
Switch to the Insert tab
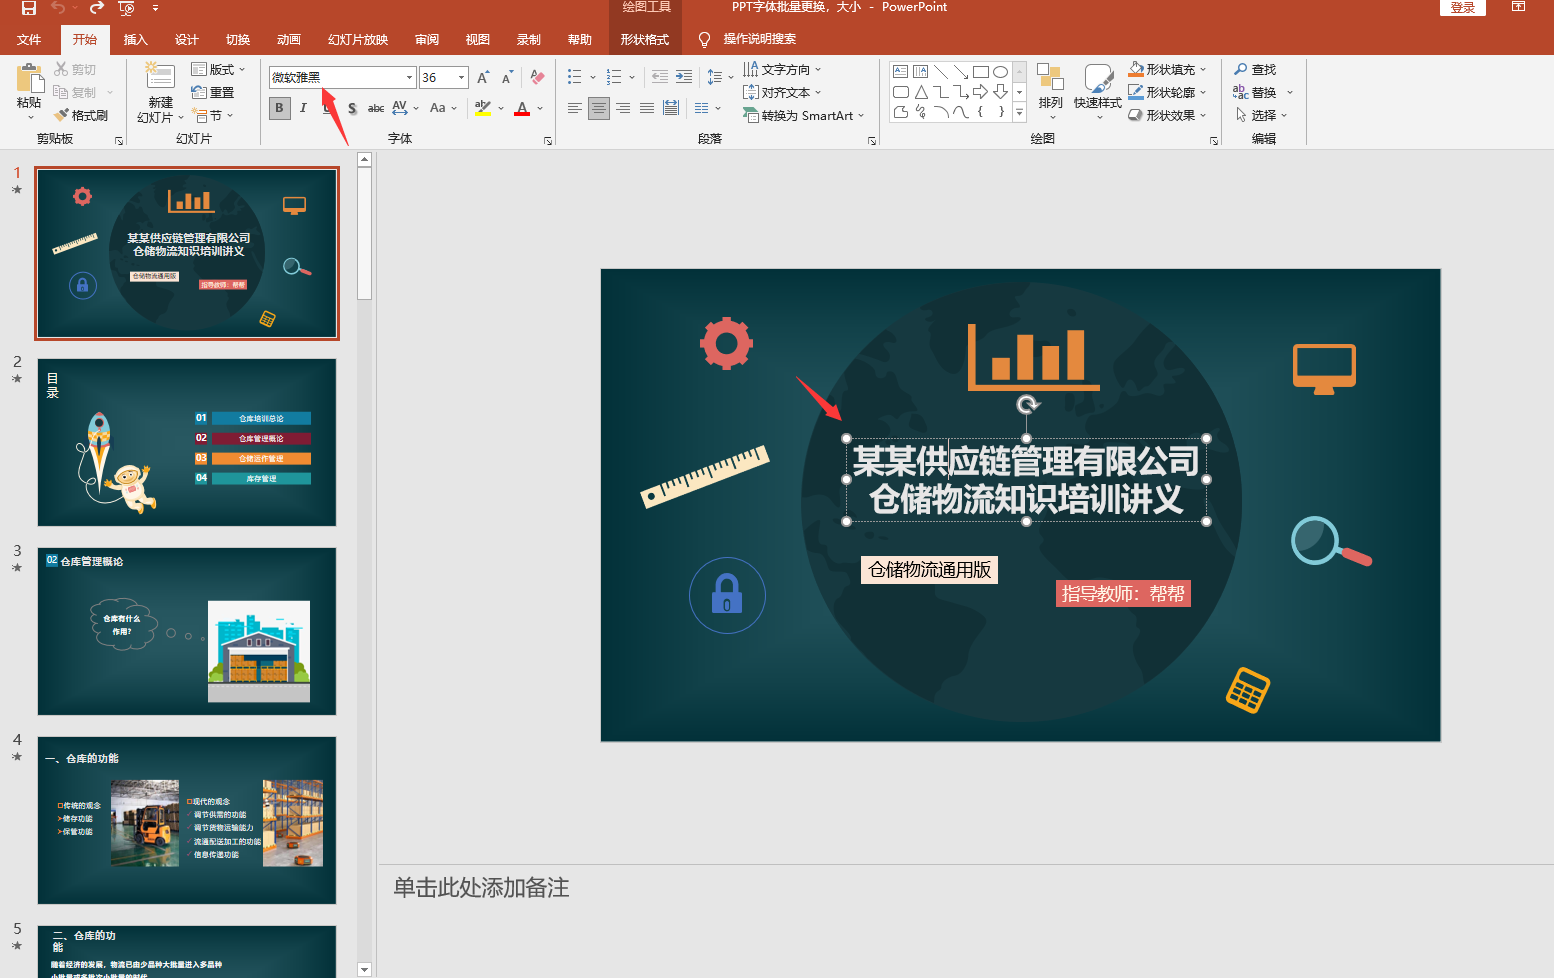[135, 39]
